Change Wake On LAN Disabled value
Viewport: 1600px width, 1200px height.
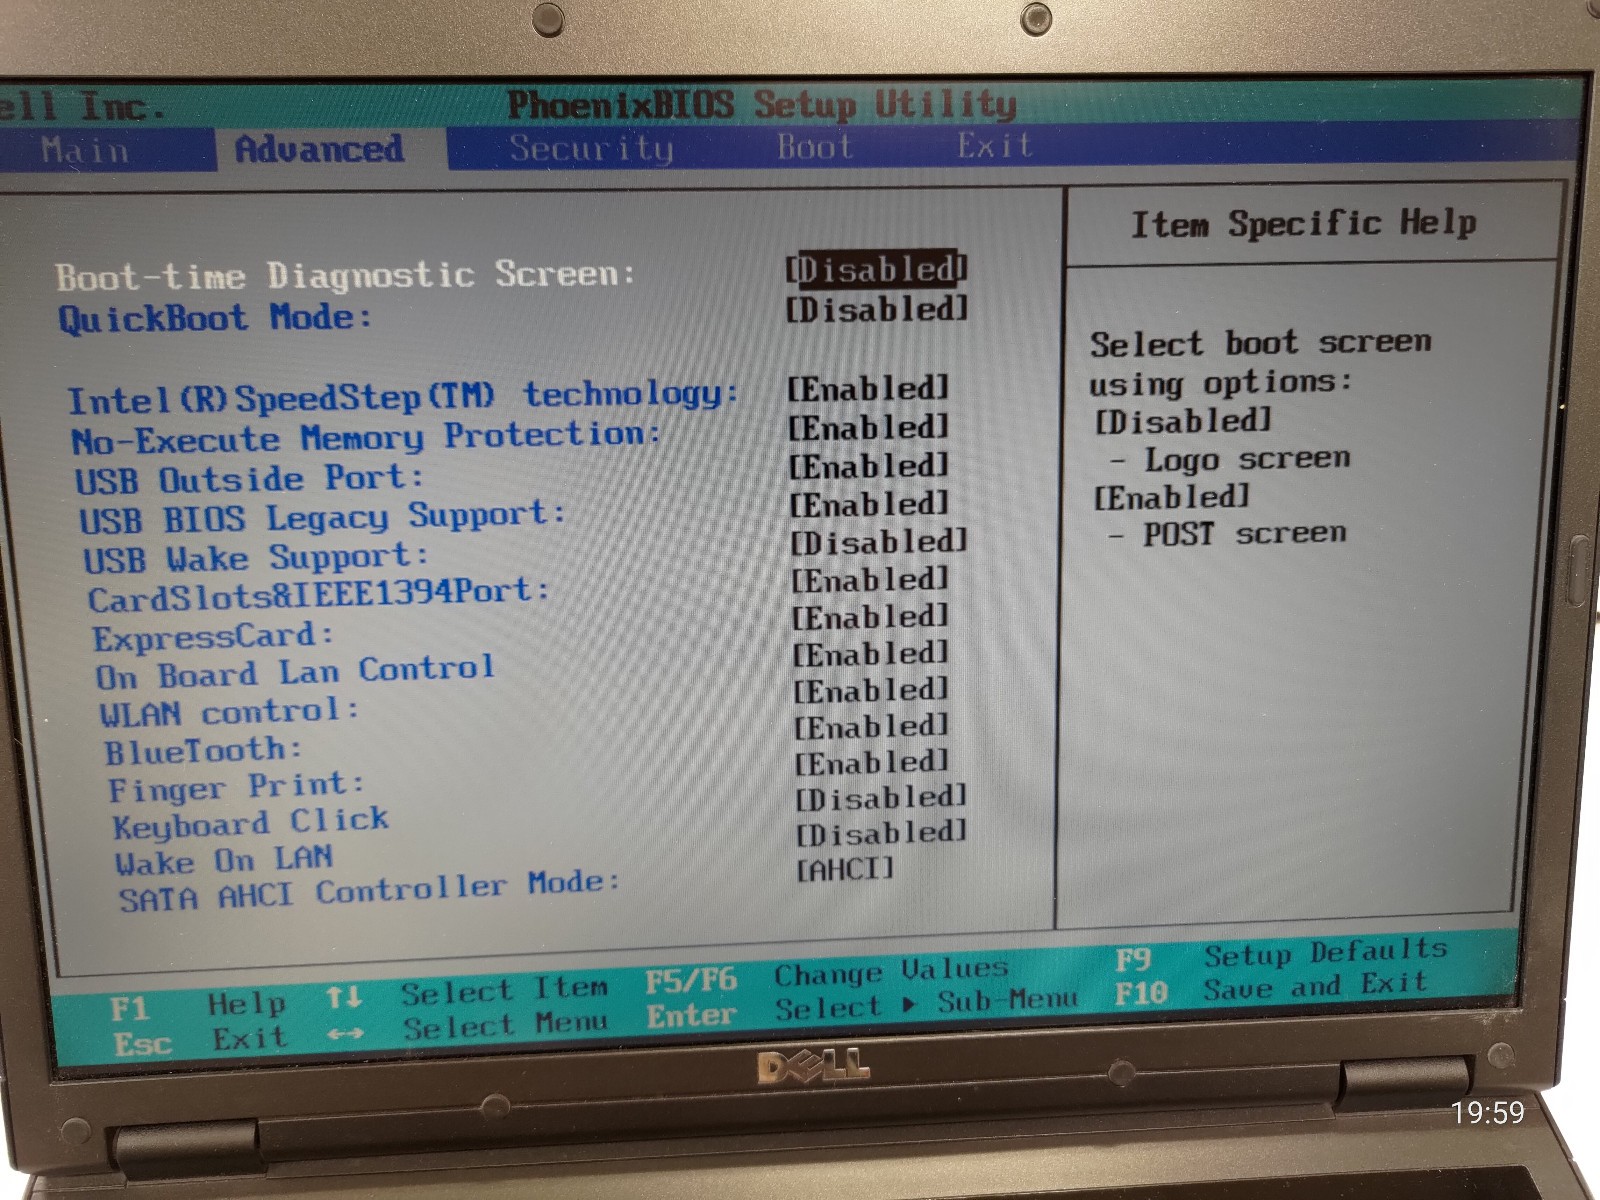(x=881, y=832)
